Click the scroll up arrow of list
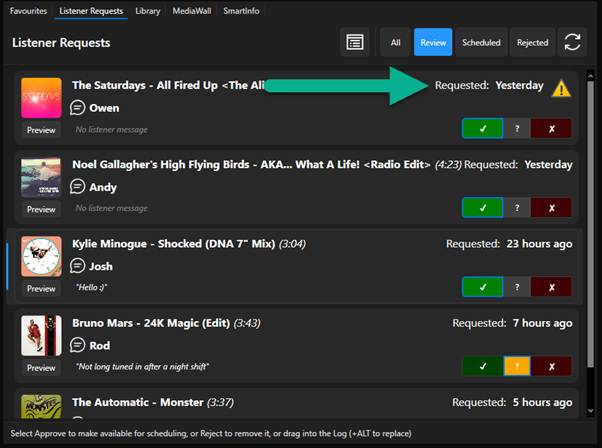Screen dimensions: 602x448 tap(590, 76)
